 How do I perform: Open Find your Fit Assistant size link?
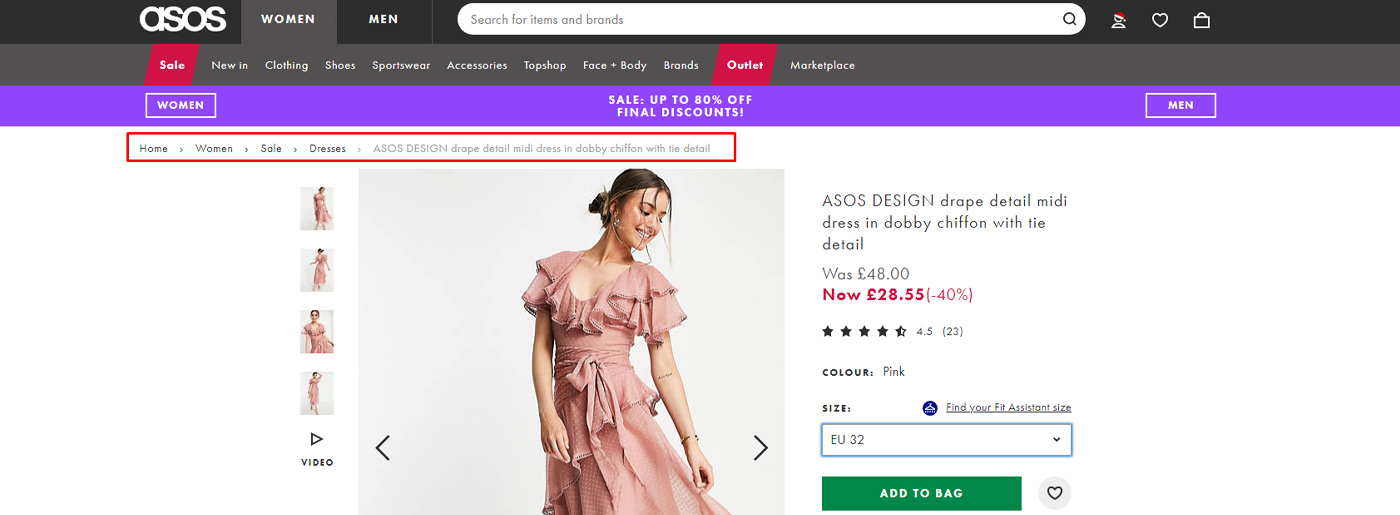click(x=1008, y=408)
